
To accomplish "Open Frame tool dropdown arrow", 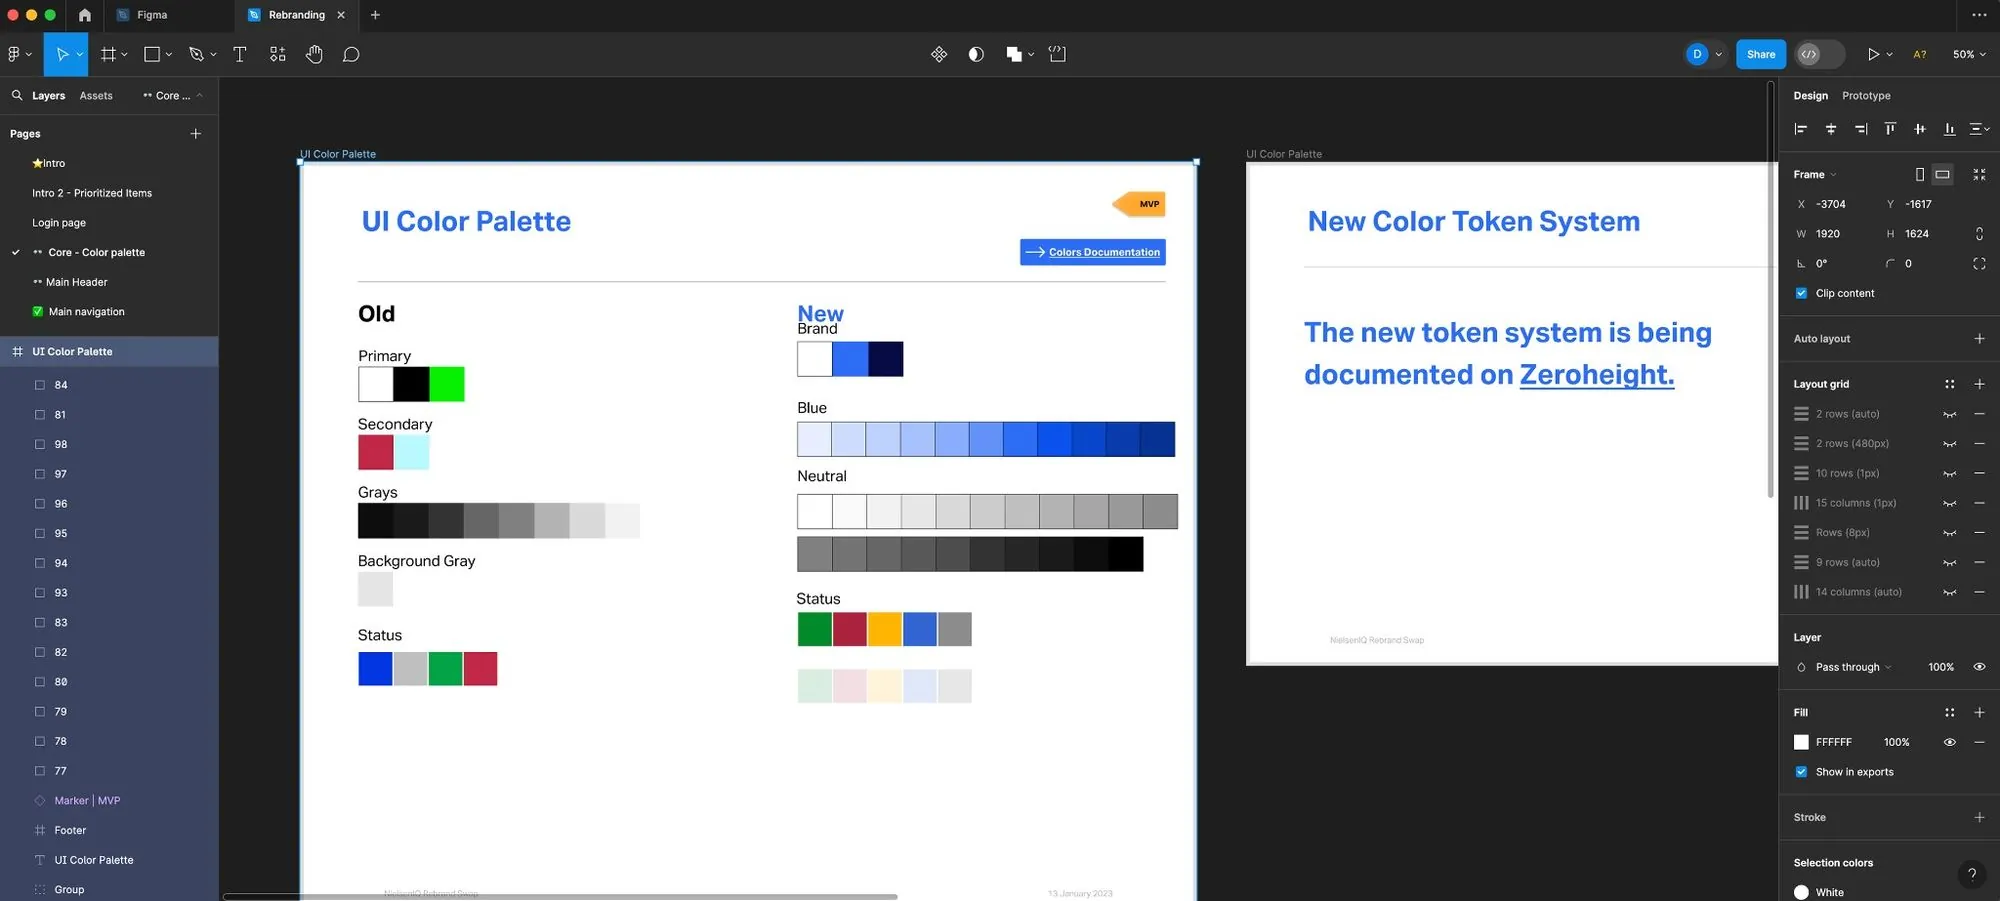I will tap(124, 54).
